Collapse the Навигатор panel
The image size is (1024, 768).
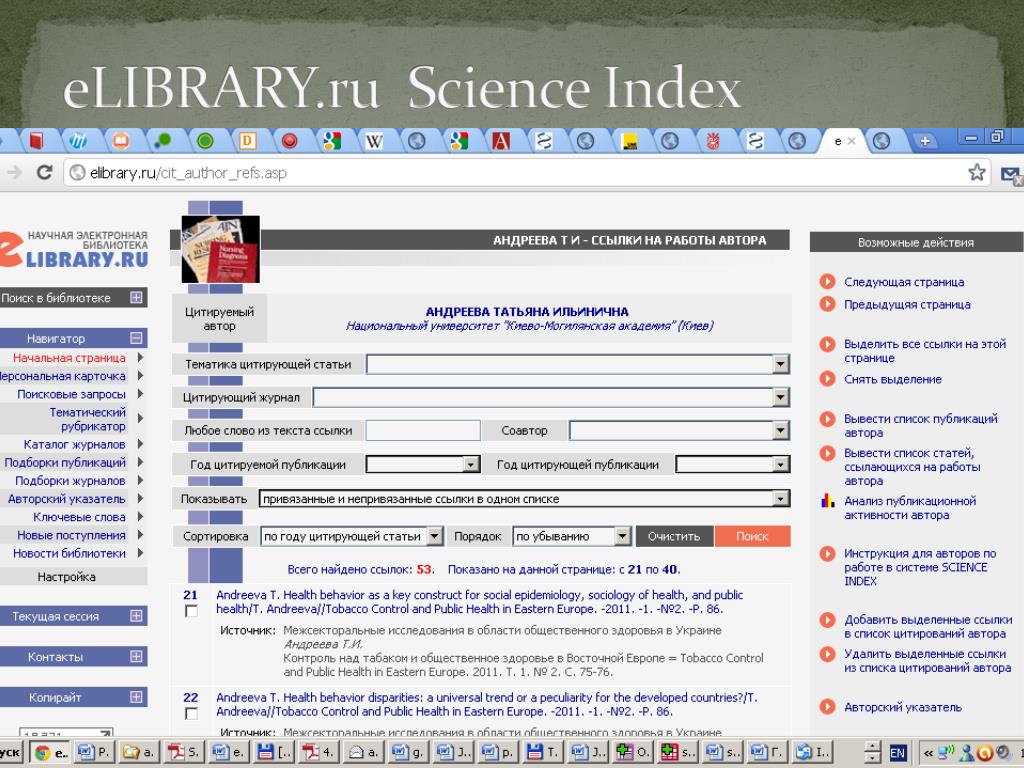pos(136,338)
